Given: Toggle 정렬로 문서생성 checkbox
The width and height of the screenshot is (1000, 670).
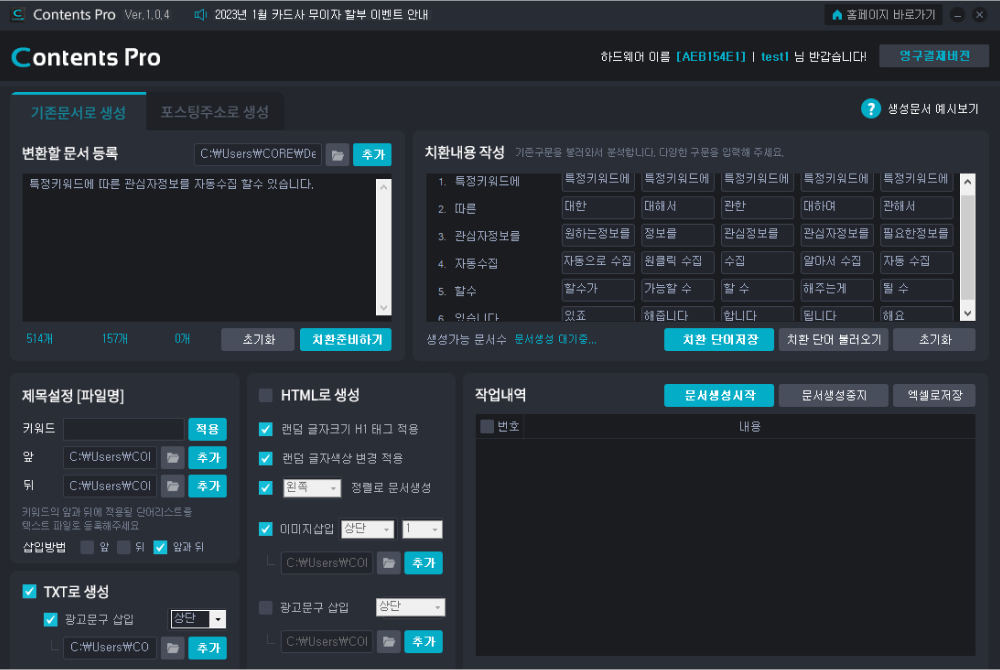Looking at the screenshot, I should (x=266, y=488).
